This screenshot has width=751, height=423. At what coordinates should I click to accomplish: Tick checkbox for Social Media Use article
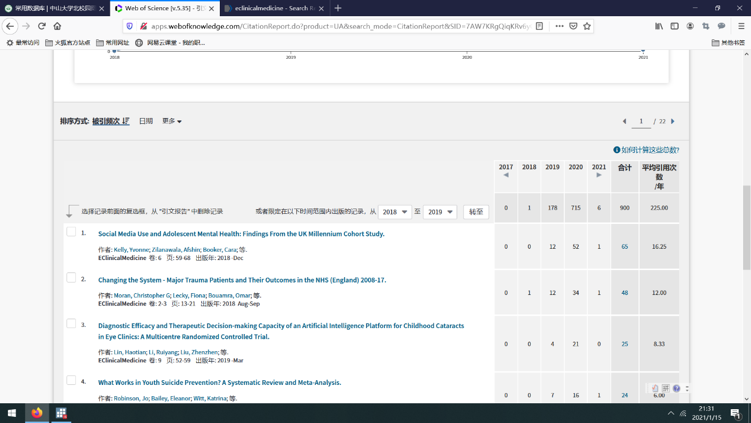coord(71,232)
